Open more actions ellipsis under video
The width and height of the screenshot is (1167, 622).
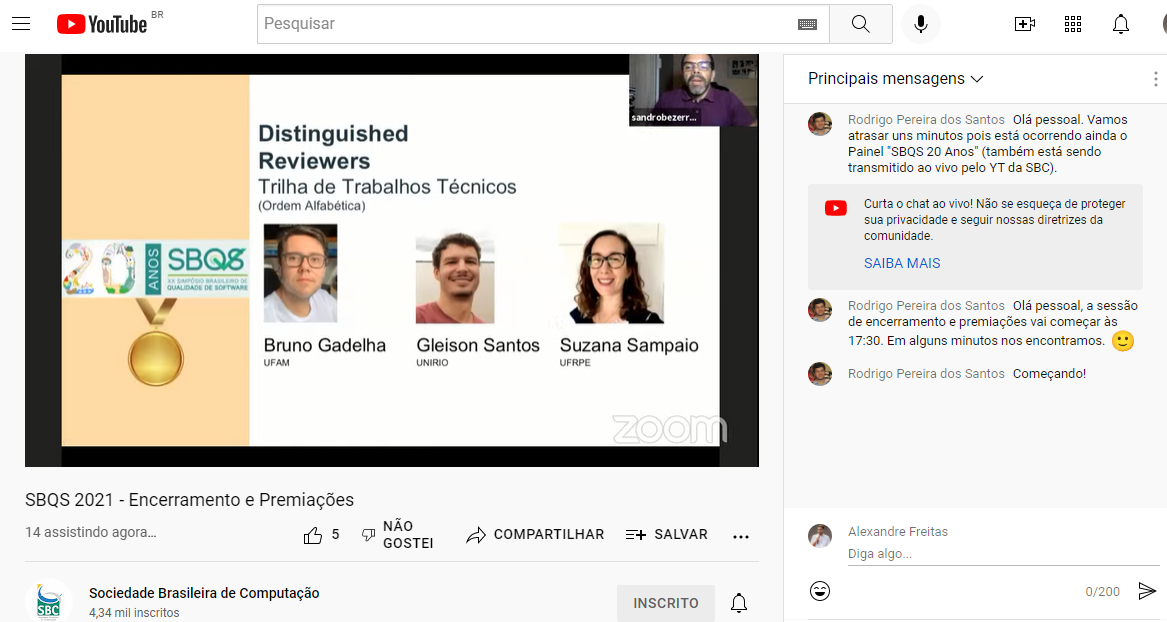tap(741, 536)
